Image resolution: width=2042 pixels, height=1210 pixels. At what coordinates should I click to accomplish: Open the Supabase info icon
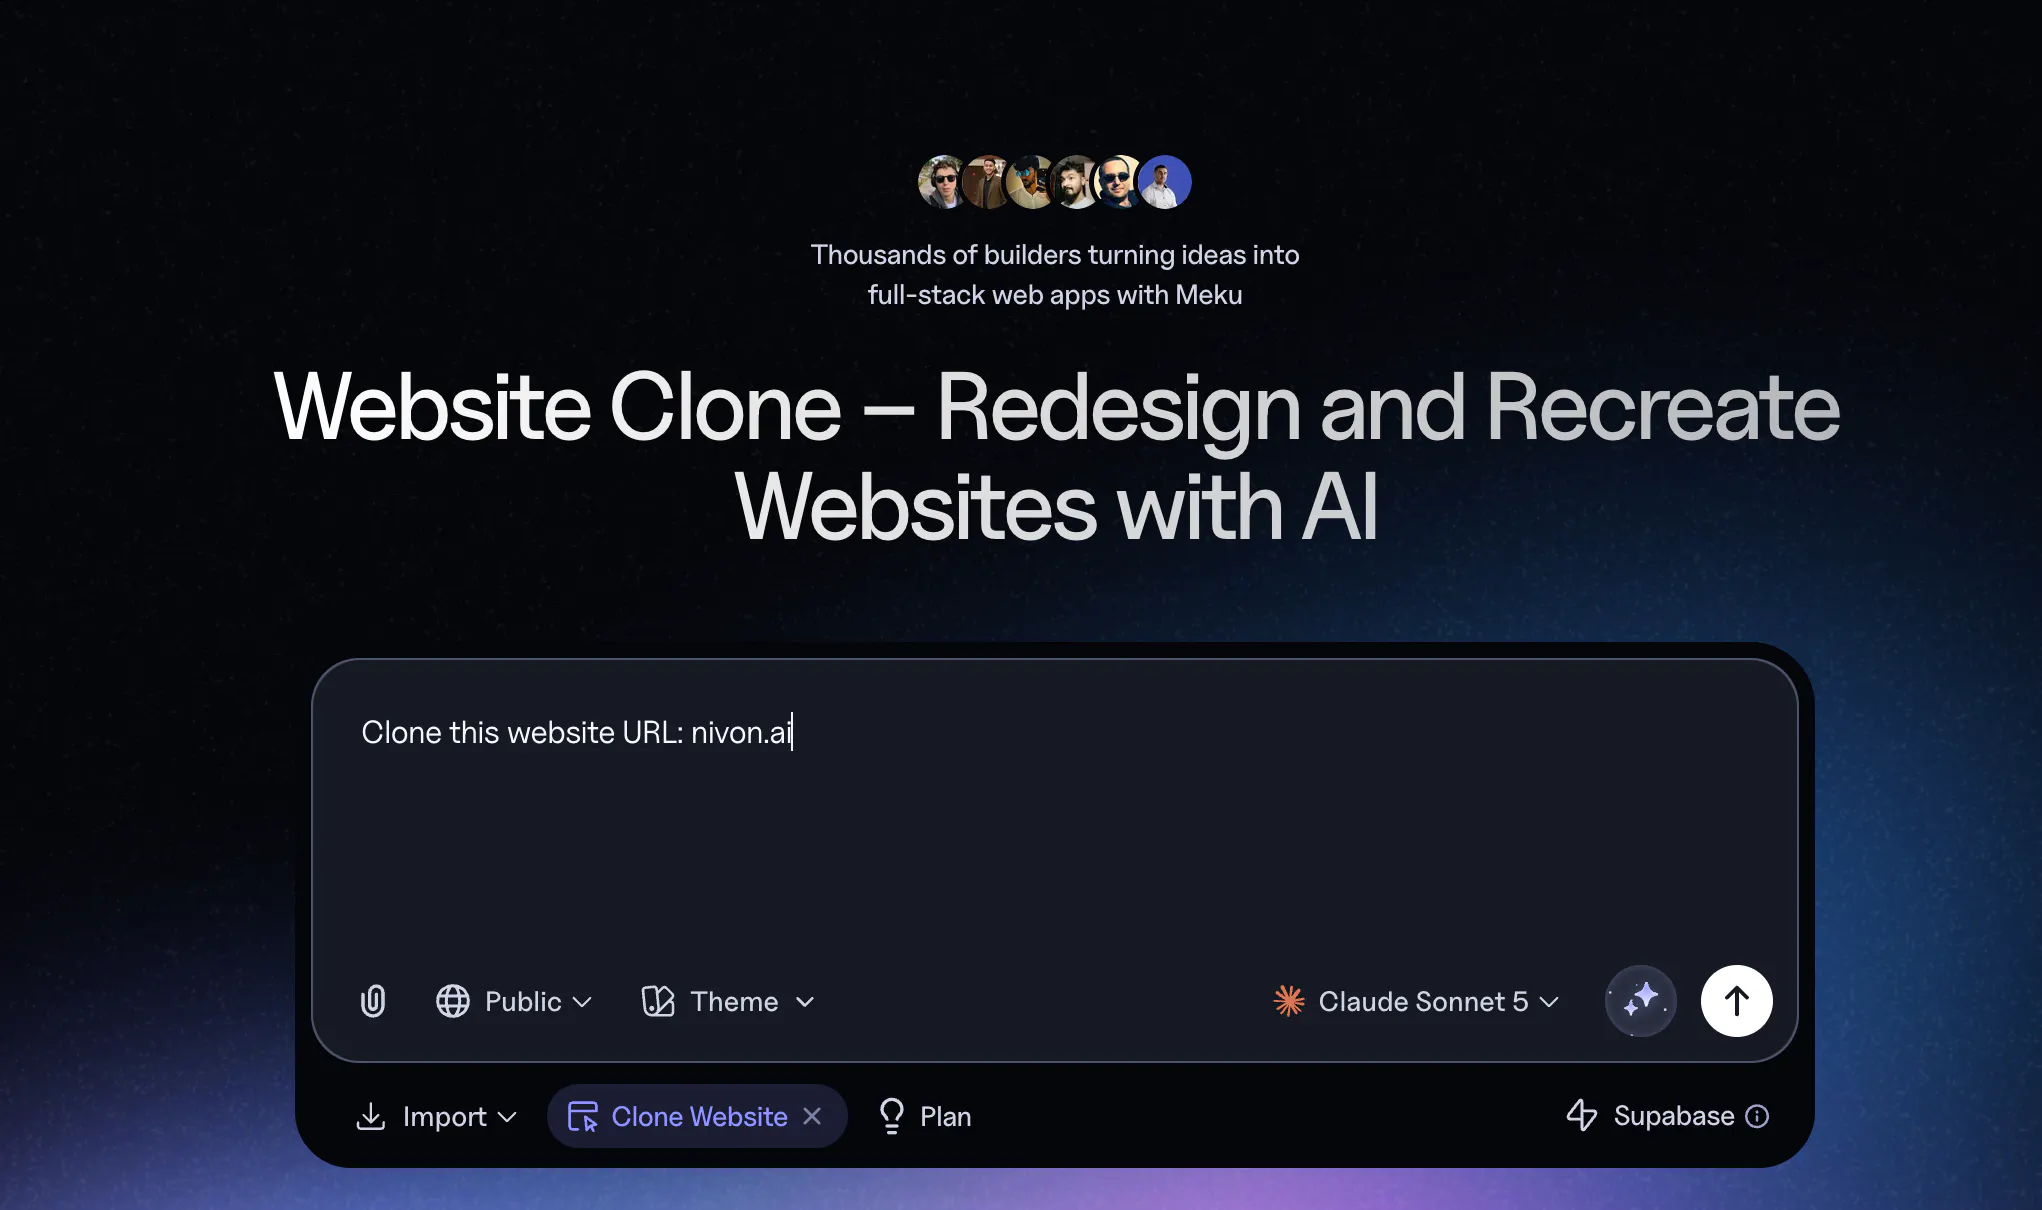click(1757, 1116)
